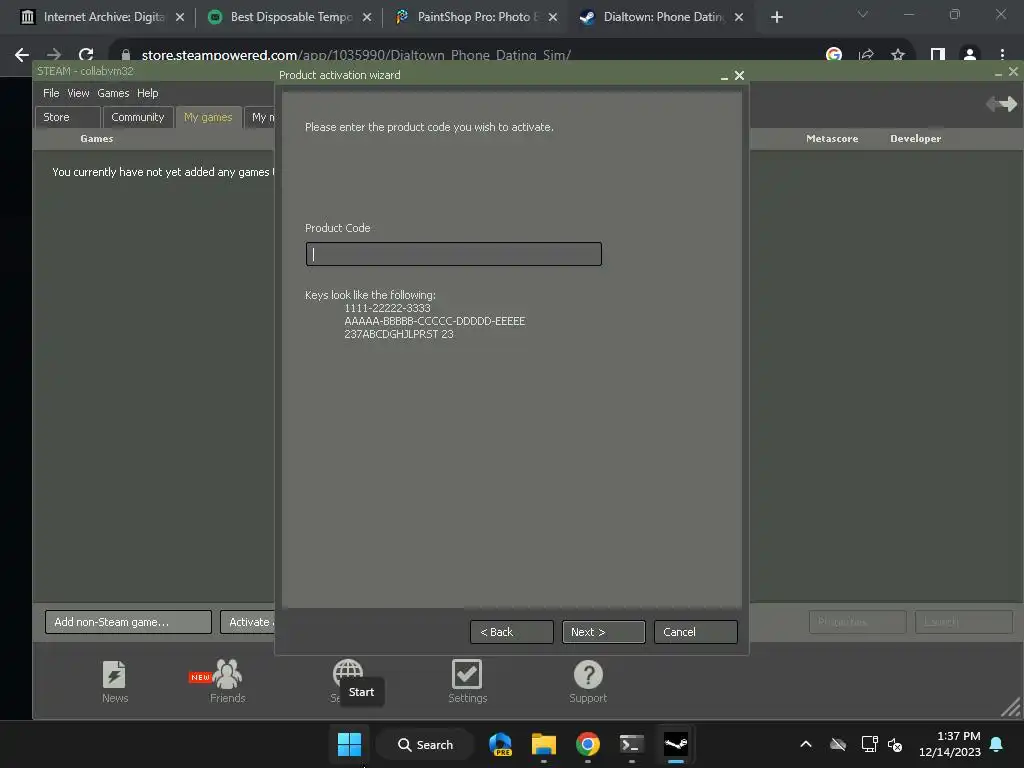Screen dimensions: 1024x768
Task: Close the Internet Archive browser tab
Action: pos(180,17)
